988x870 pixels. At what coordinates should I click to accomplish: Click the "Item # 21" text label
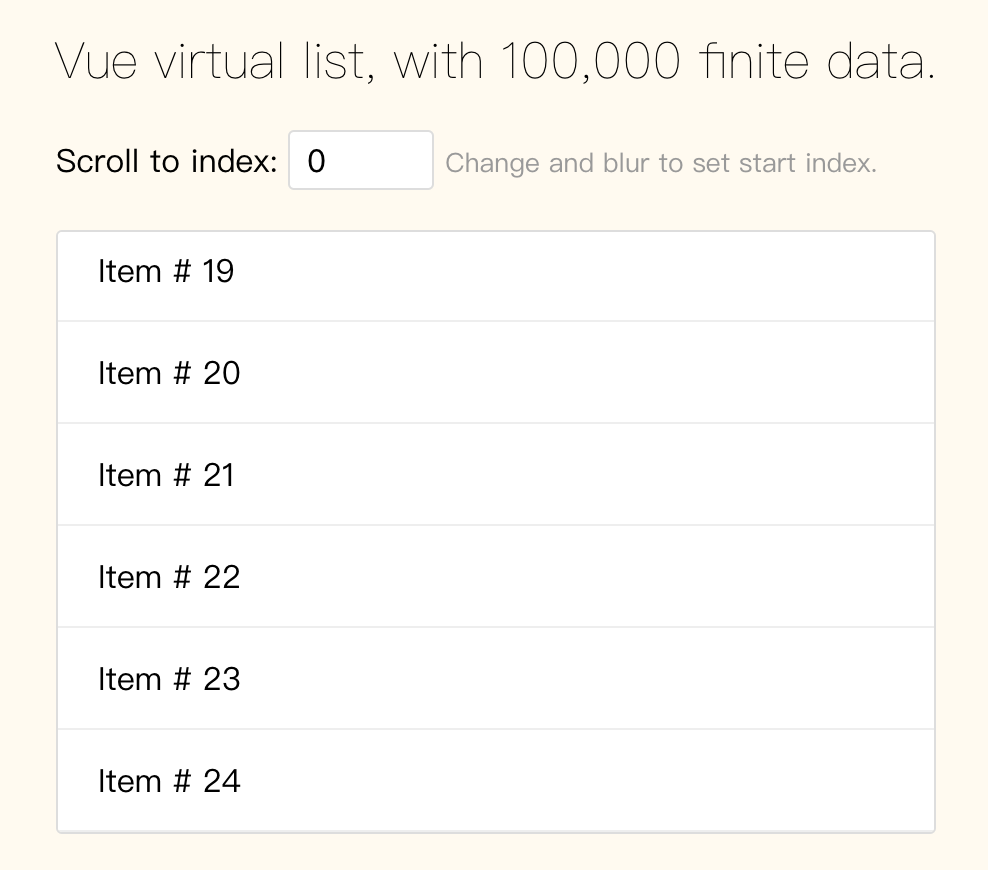click(166, 475)
